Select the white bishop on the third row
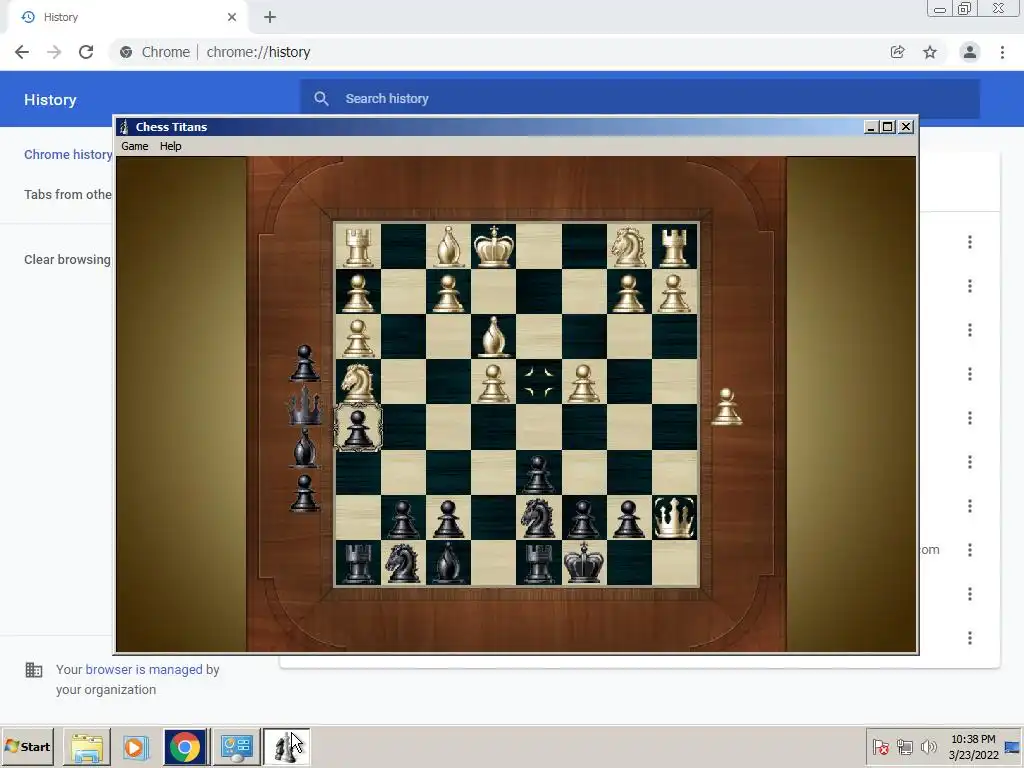 point(494,336)
